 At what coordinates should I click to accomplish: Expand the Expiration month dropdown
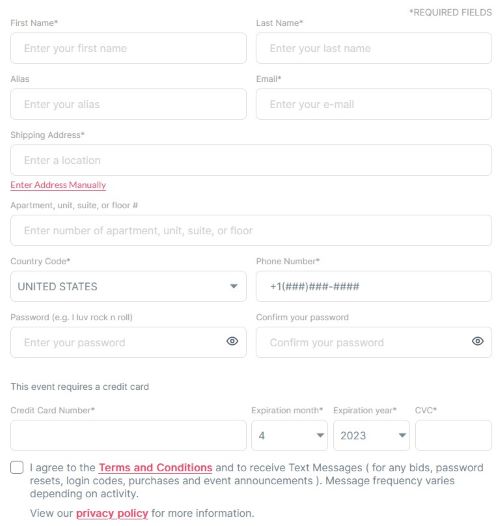click(289, 435)
